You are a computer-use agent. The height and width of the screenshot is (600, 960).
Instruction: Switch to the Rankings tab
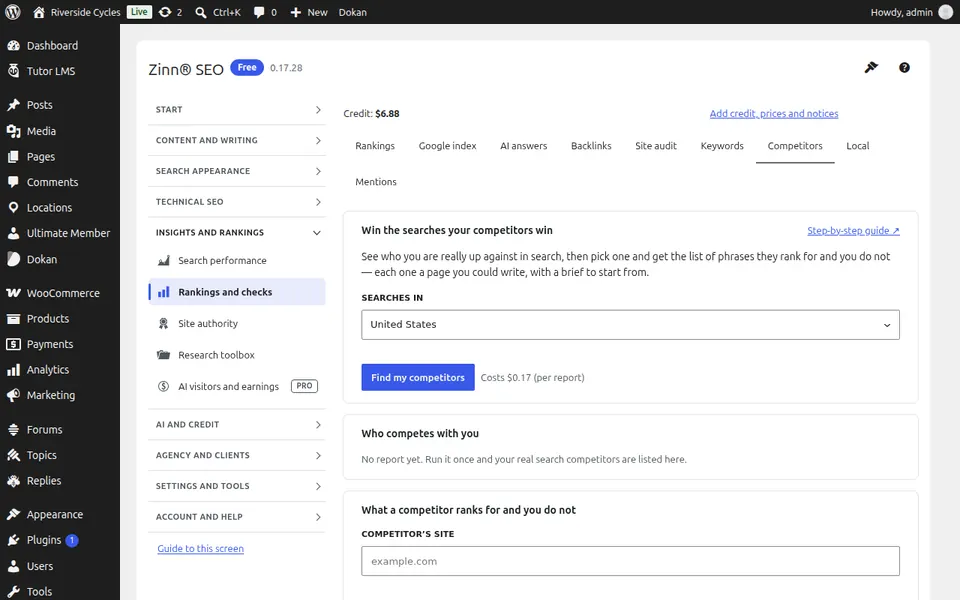click(375, 146)
